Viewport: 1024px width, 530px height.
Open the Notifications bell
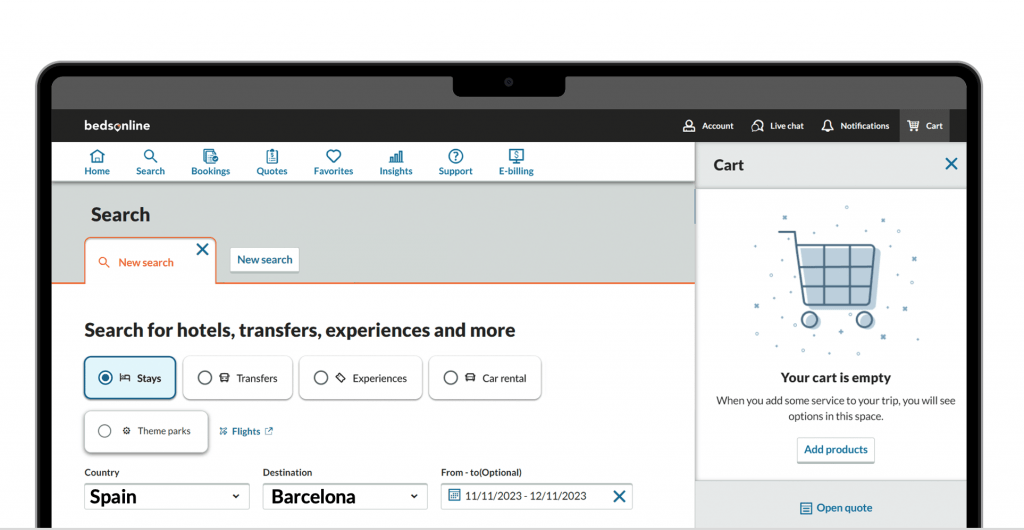(855, 126)
